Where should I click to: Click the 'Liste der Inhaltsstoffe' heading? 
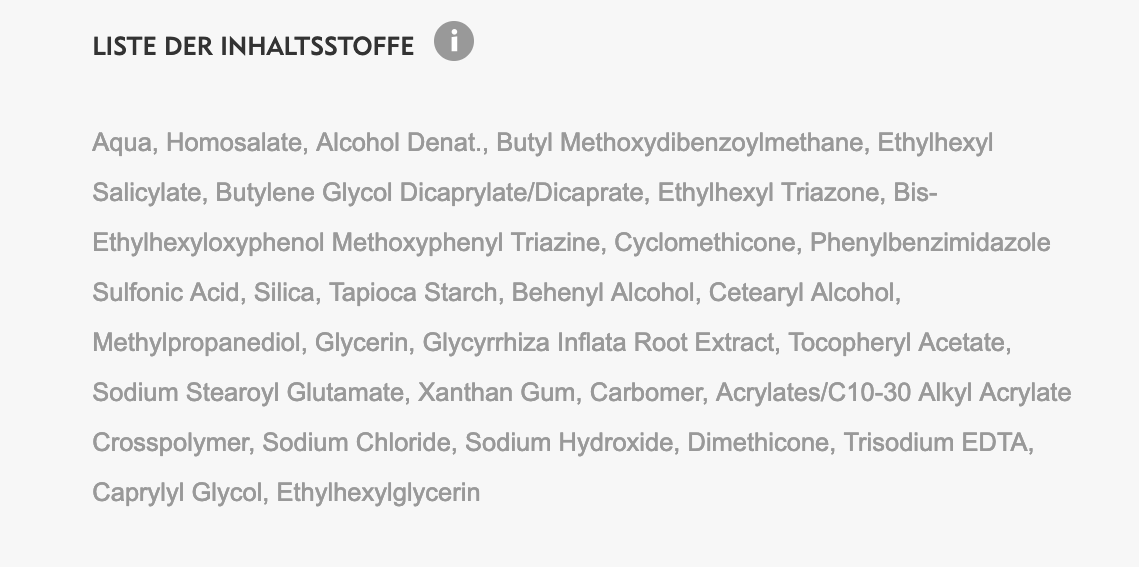[x=253, y=47]
